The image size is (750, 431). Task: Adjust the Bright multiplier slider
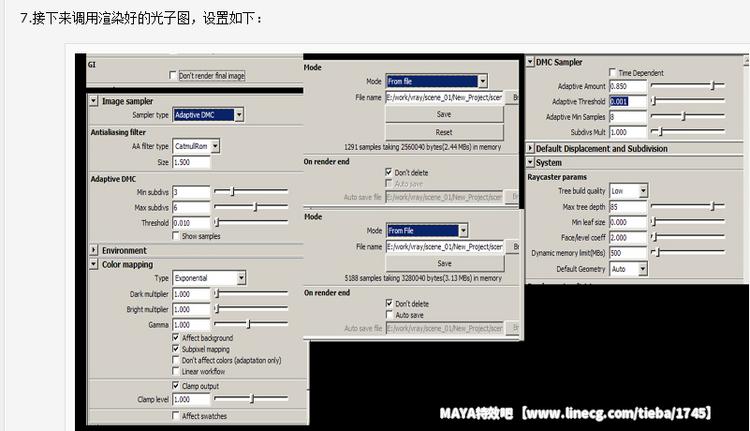click(217, 309)
